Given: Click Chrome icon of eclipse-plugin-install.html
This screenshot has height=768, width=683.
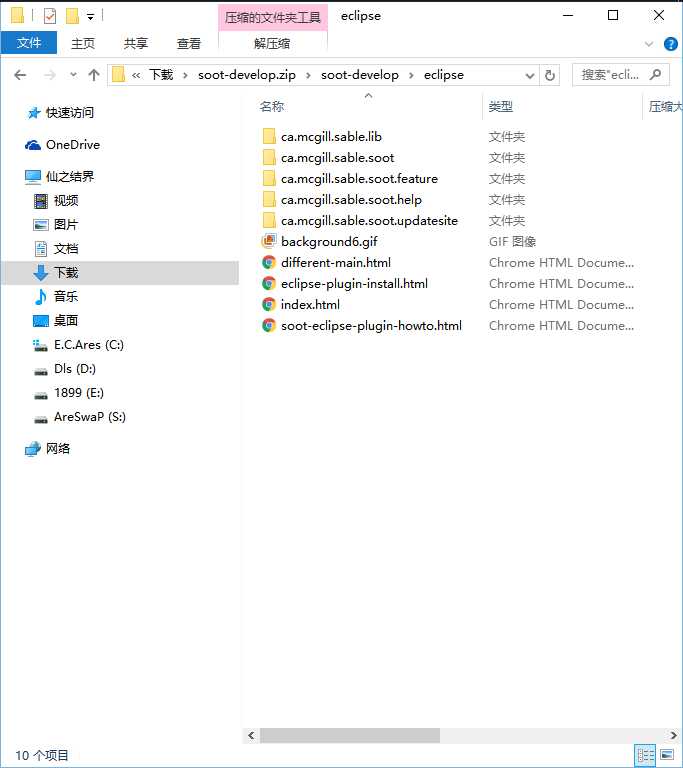Looking at the screenshot, I should [x=268, y=284].
